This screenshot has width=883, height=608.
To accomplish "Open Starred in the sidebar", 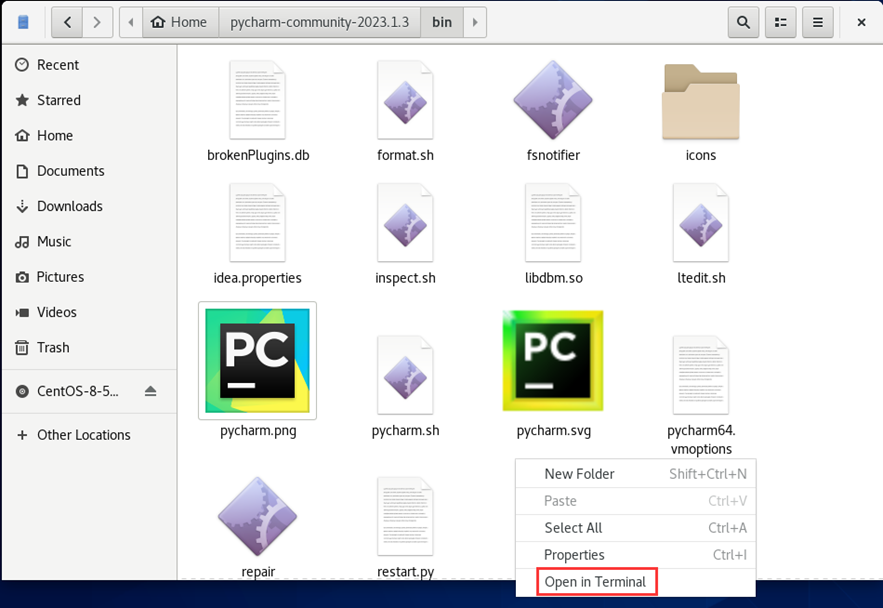I will click(x=89, y=100).
